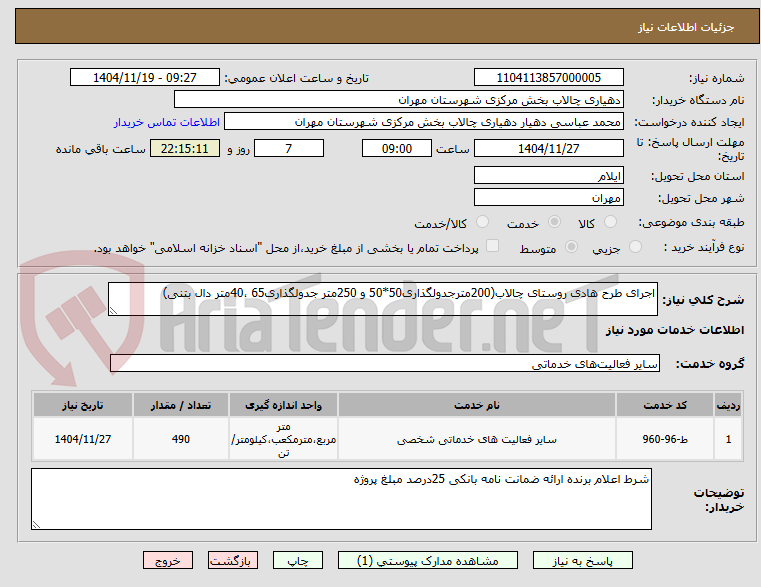Click the نام خدمت column header
Image resolution: width=761 pixels, height=587 pixels.
[477, 405]
